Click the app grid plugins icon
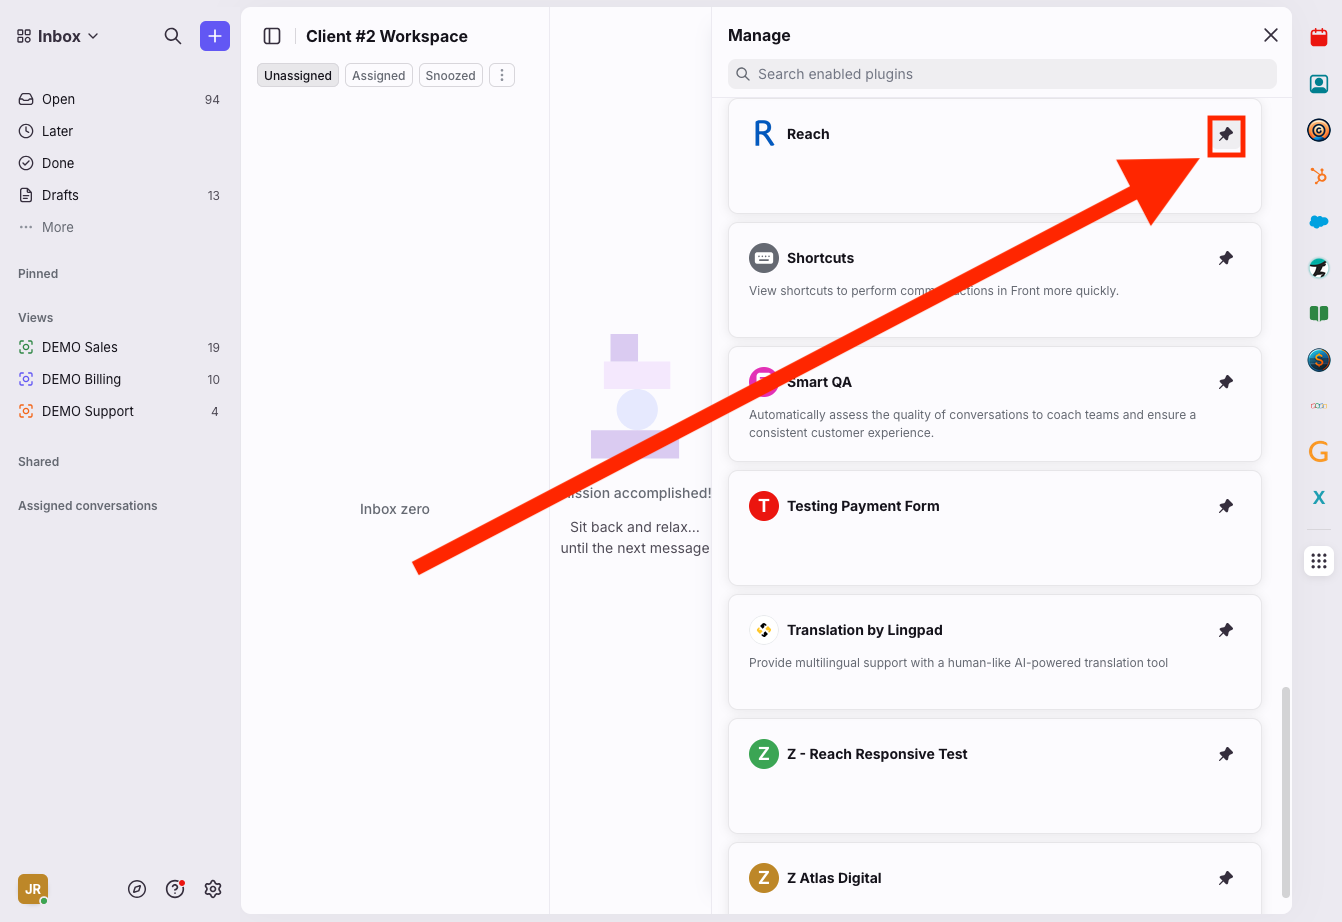The height and width of the screenshot is (922, 1342). [1318, 561]
